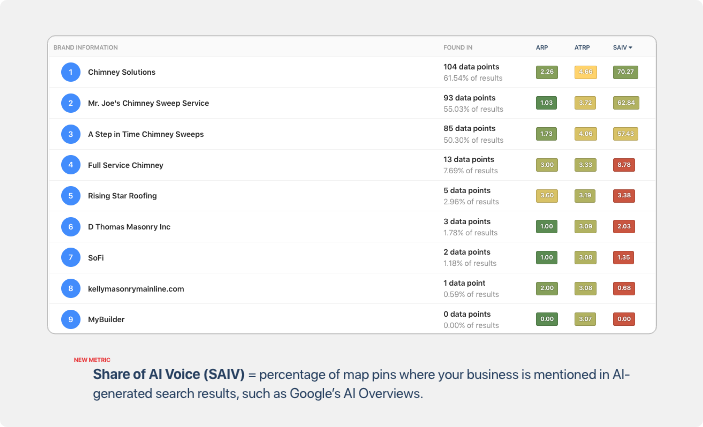Click the '5 data points' text
Image resolution: width=703 pixels, height=427 pixels.
[467, 191]
